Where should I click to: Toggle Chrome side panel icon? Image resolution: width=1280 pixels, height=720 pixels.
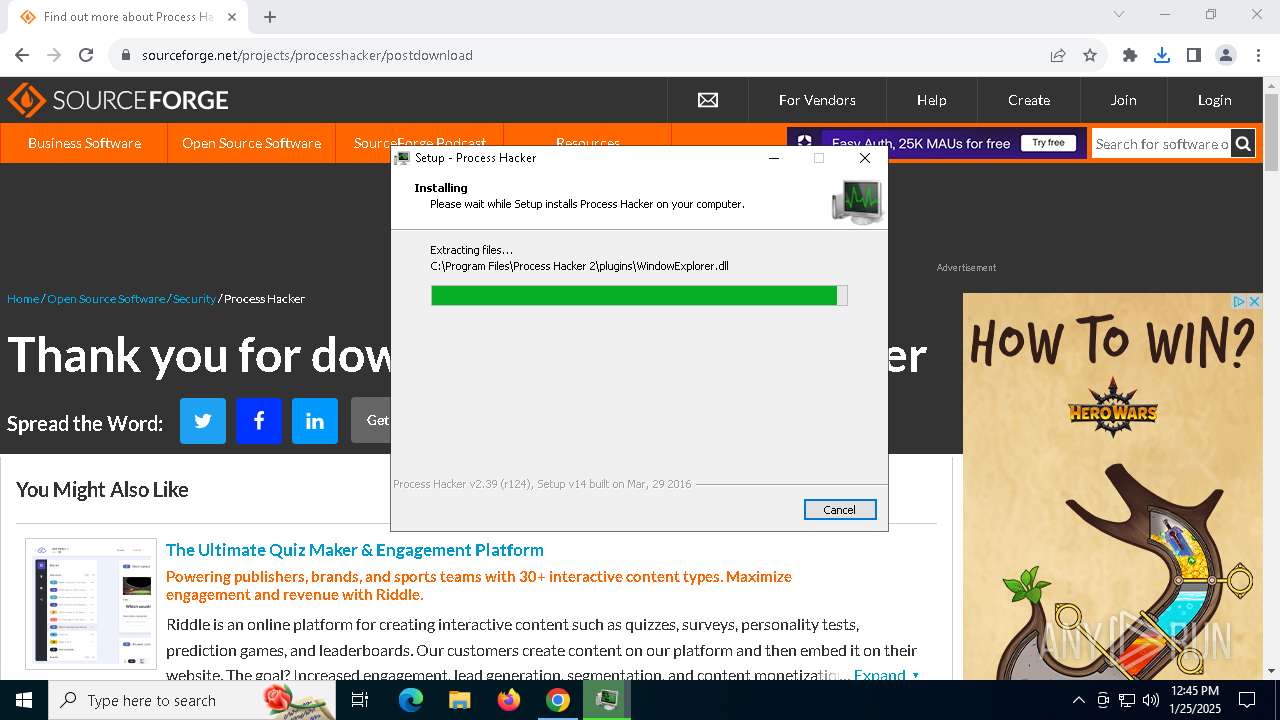pos(1194,55)
